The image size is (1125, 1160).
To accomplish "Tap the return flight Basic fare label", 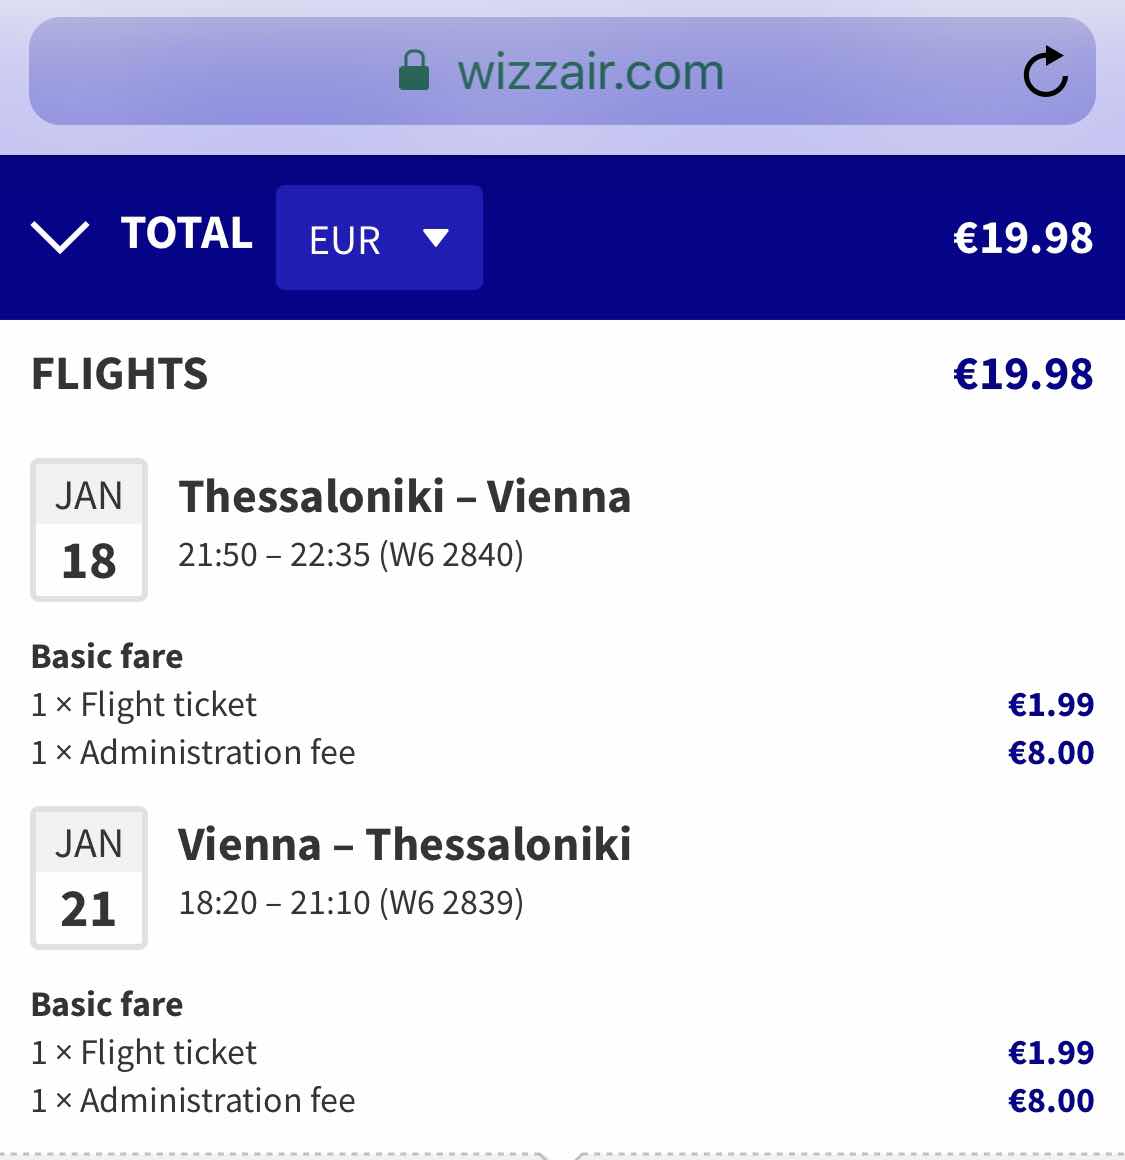I will point(107,1005).
